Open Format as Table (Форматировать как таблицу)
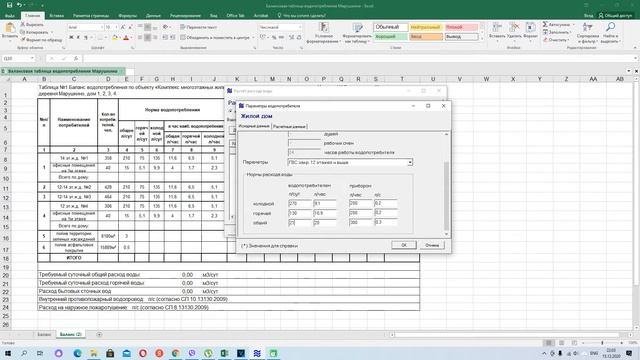Viewport: 640px width, 360px height. (x=357, y=33)
